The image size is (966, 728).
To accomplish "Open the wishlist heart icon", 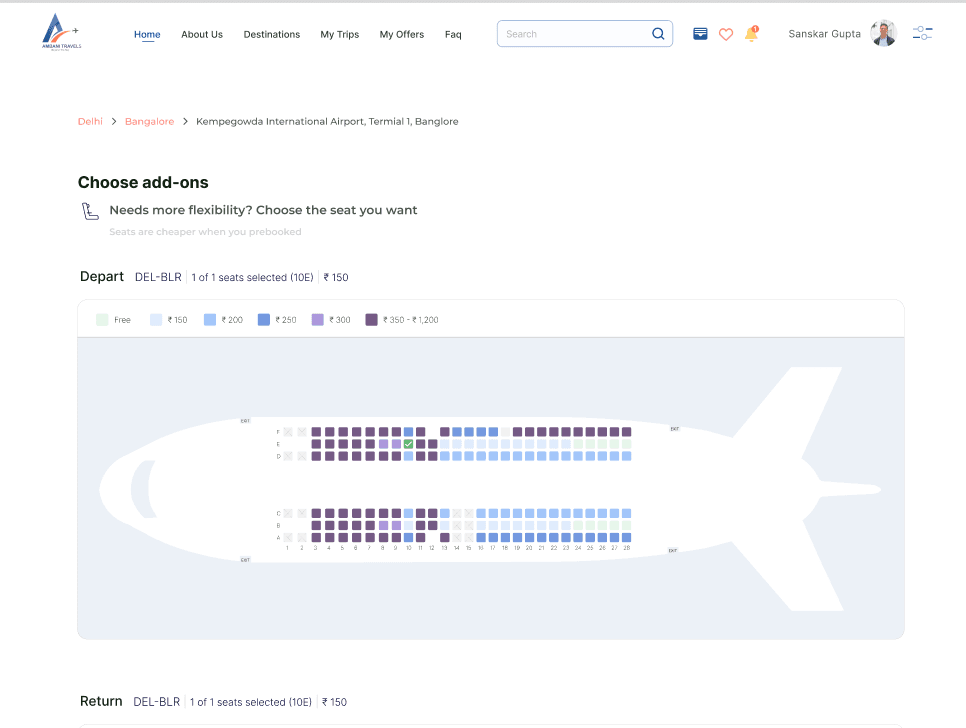I will [x=726, y=34].
